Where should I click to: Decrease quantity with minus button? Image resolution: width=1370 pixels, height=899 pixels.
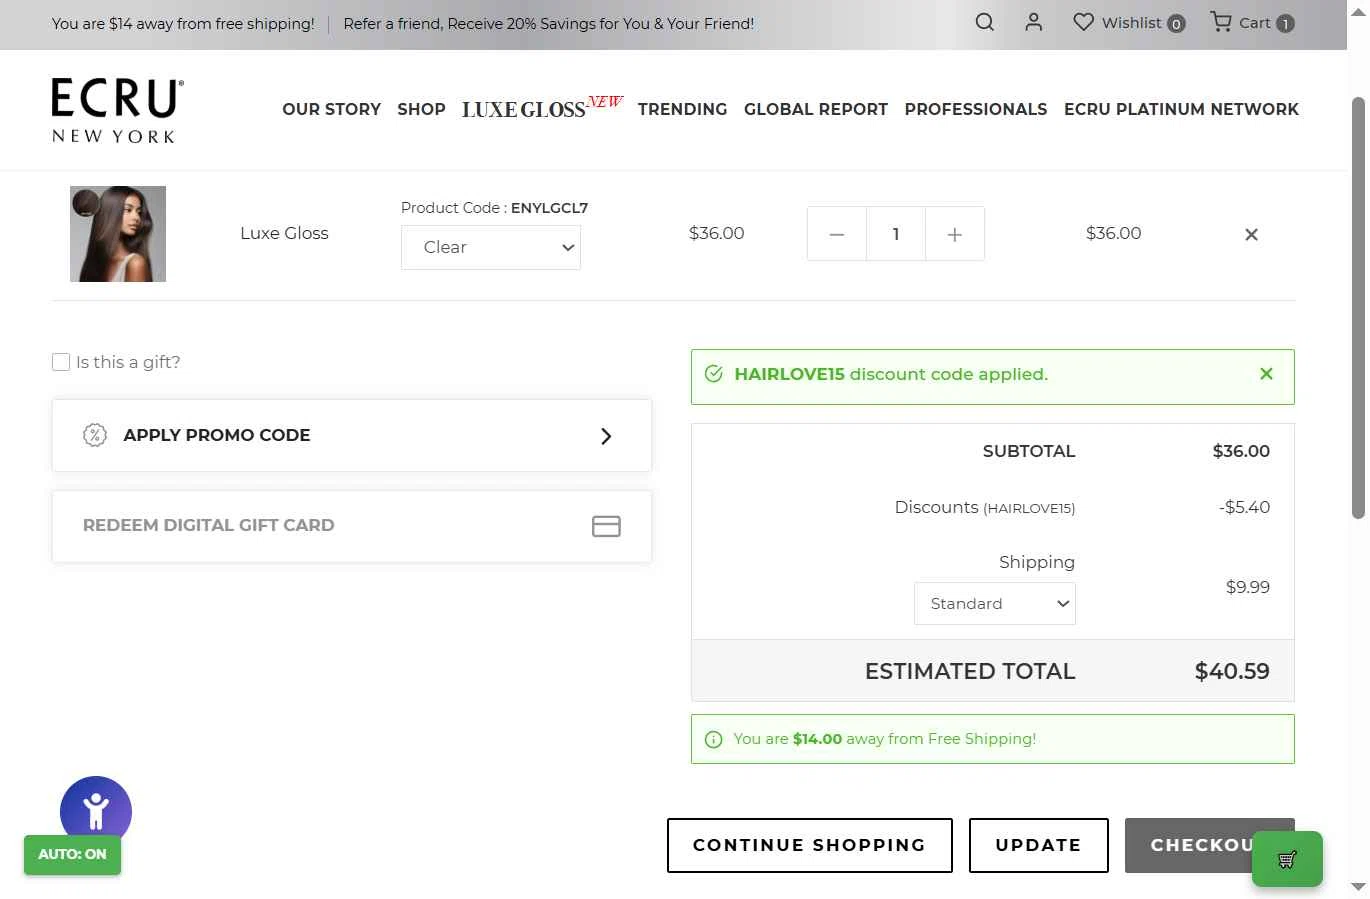837,234
